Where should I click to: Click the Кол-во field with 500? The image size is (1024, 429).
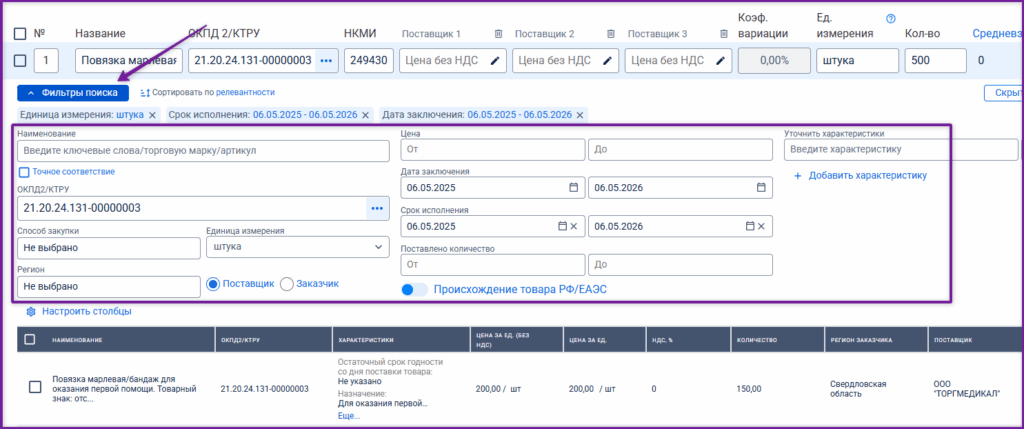935,61
